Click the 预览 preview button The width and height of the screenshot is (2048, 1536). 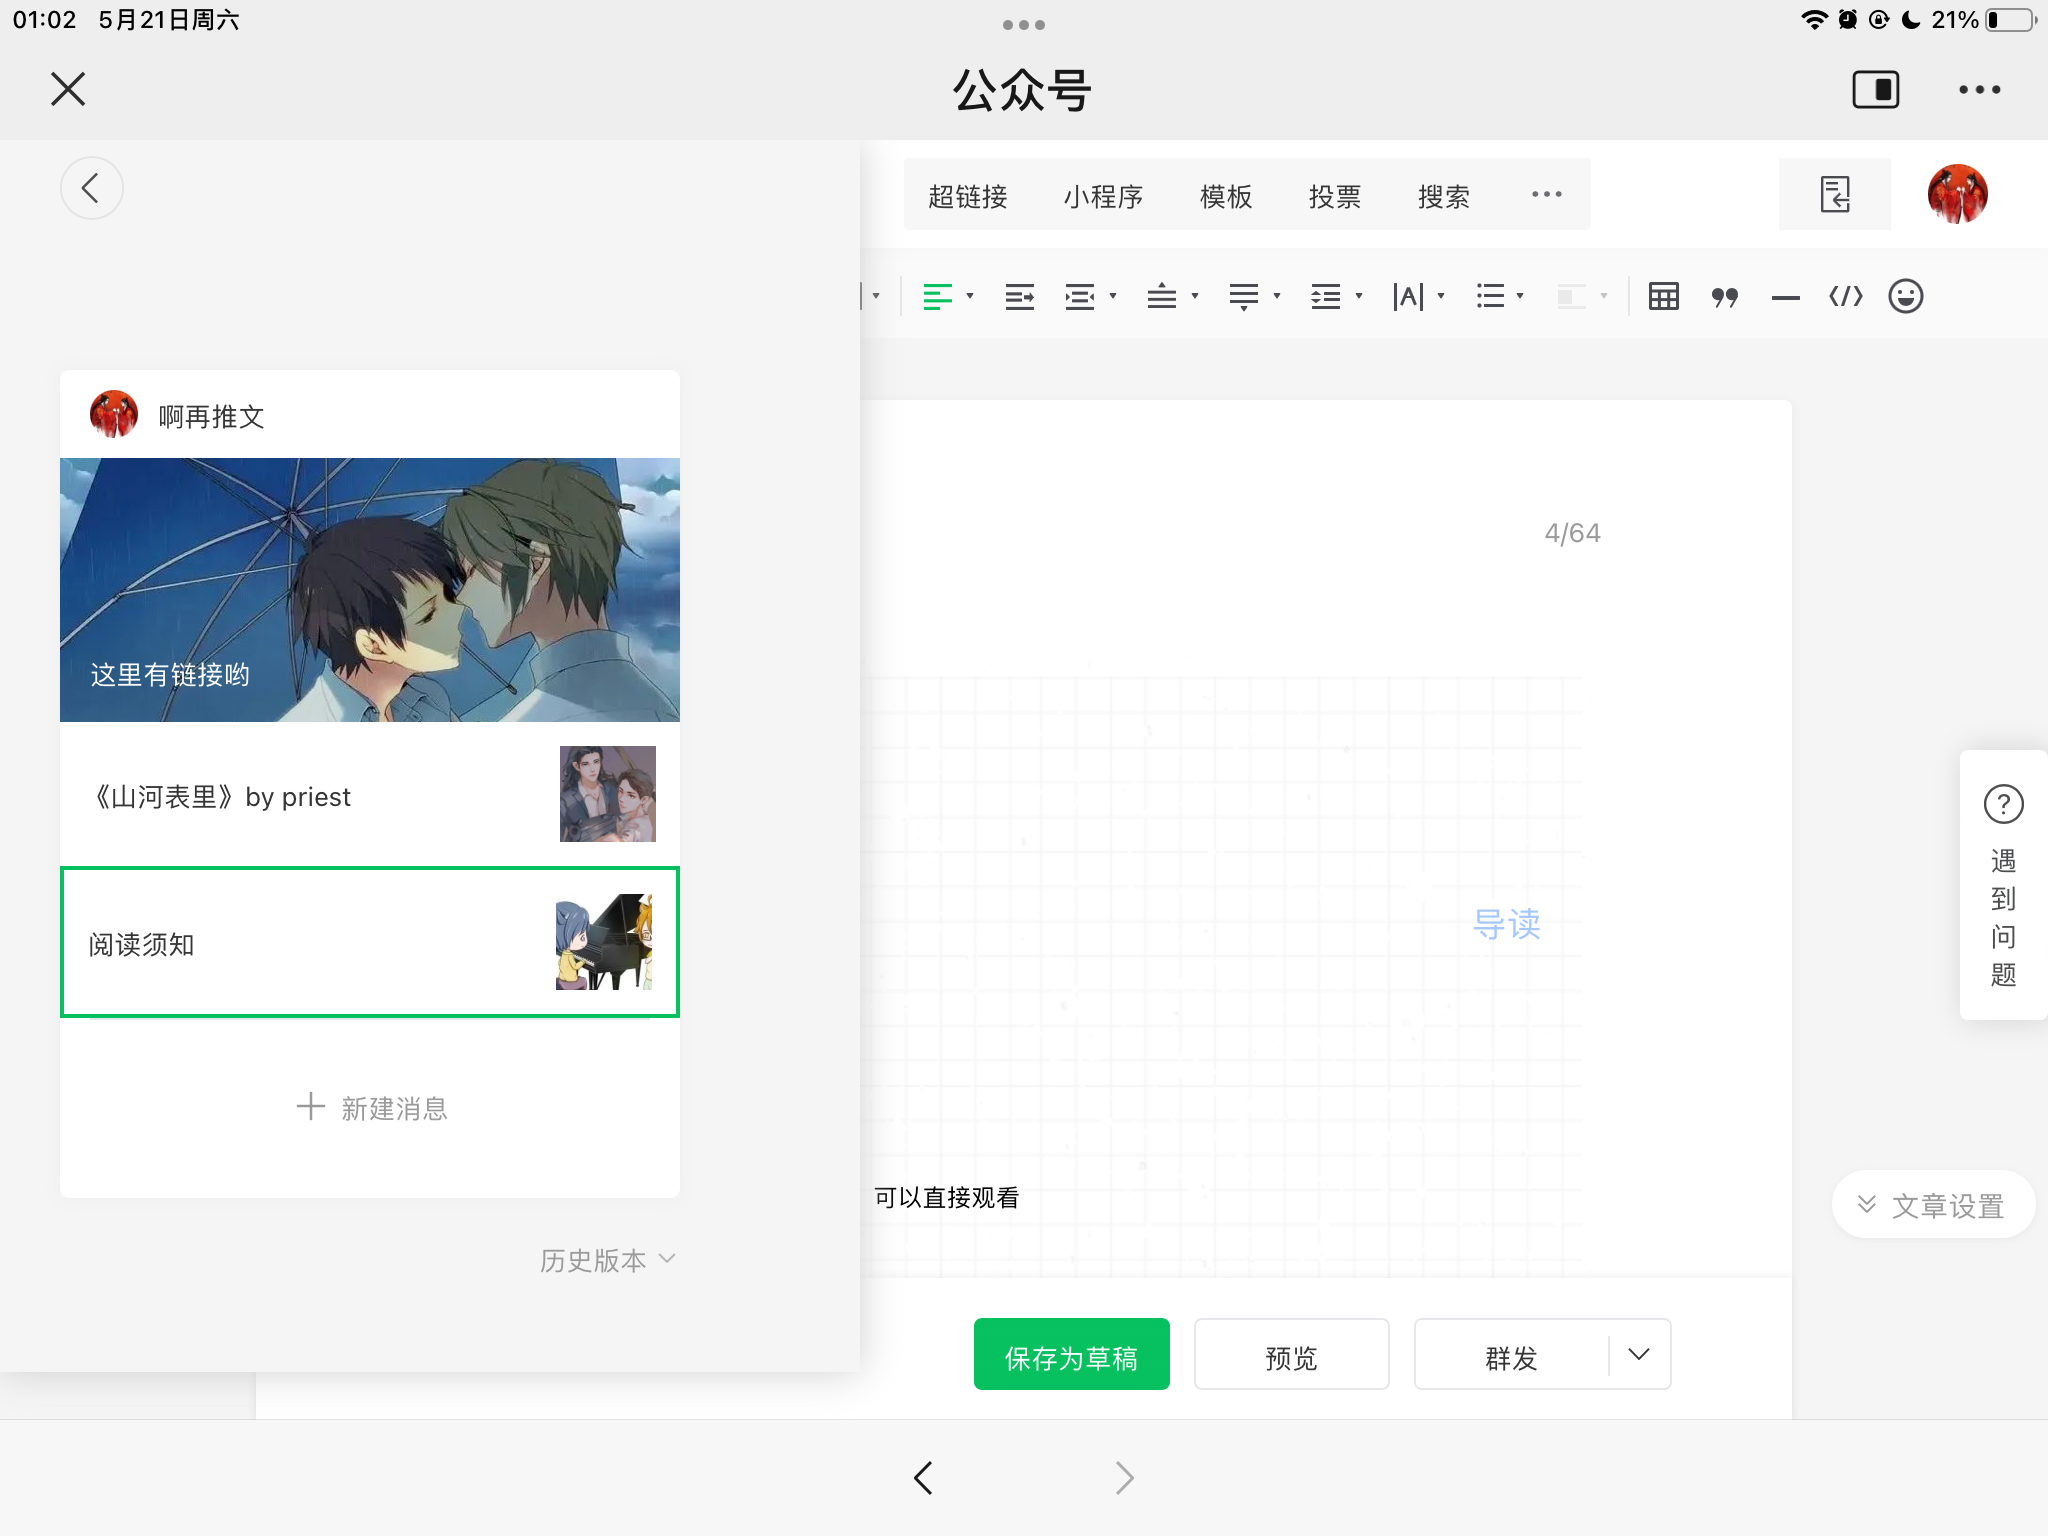[1291, 1354]
